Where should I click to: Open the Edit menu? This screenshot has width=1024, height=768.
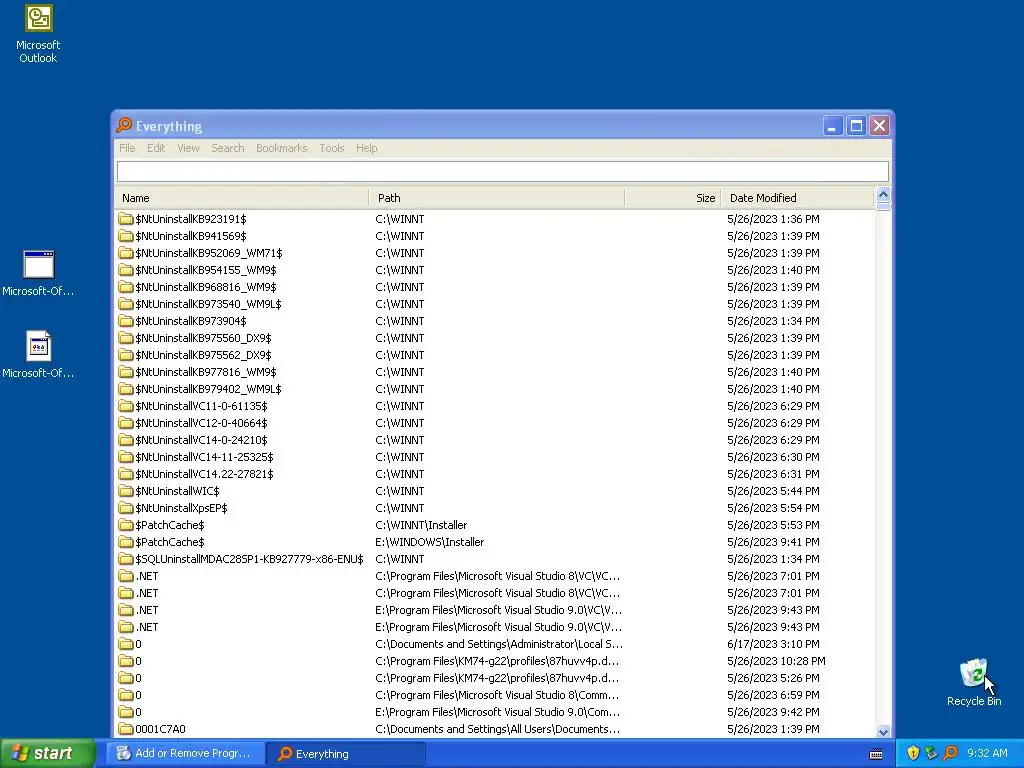(x=155, y=148)
